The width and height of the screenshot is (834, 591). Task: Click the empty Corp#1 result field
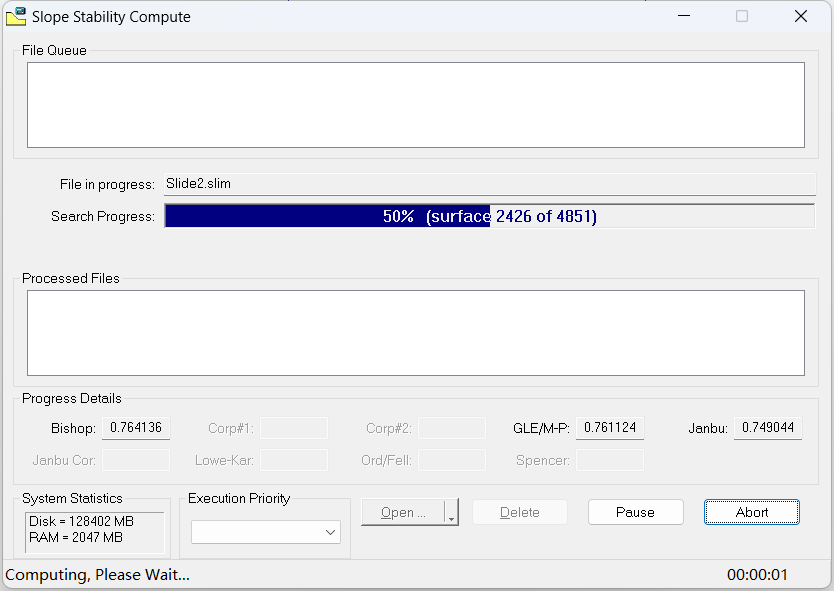point(294,428)
